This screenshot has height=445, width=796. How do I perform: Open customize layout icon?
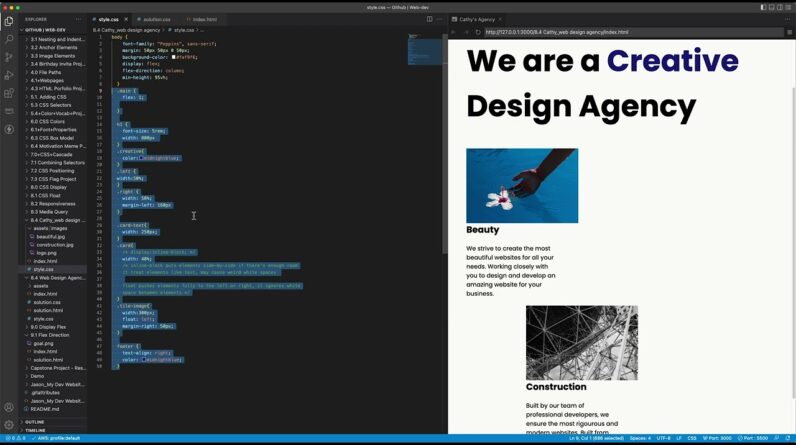[x=788, y=7]
